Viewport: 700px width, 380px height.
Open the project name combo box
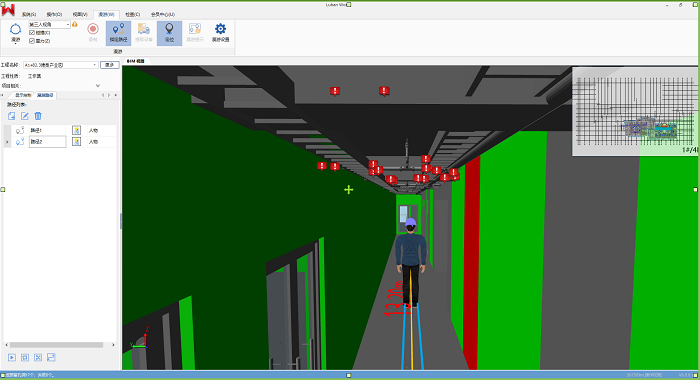(x=60, y=65)
